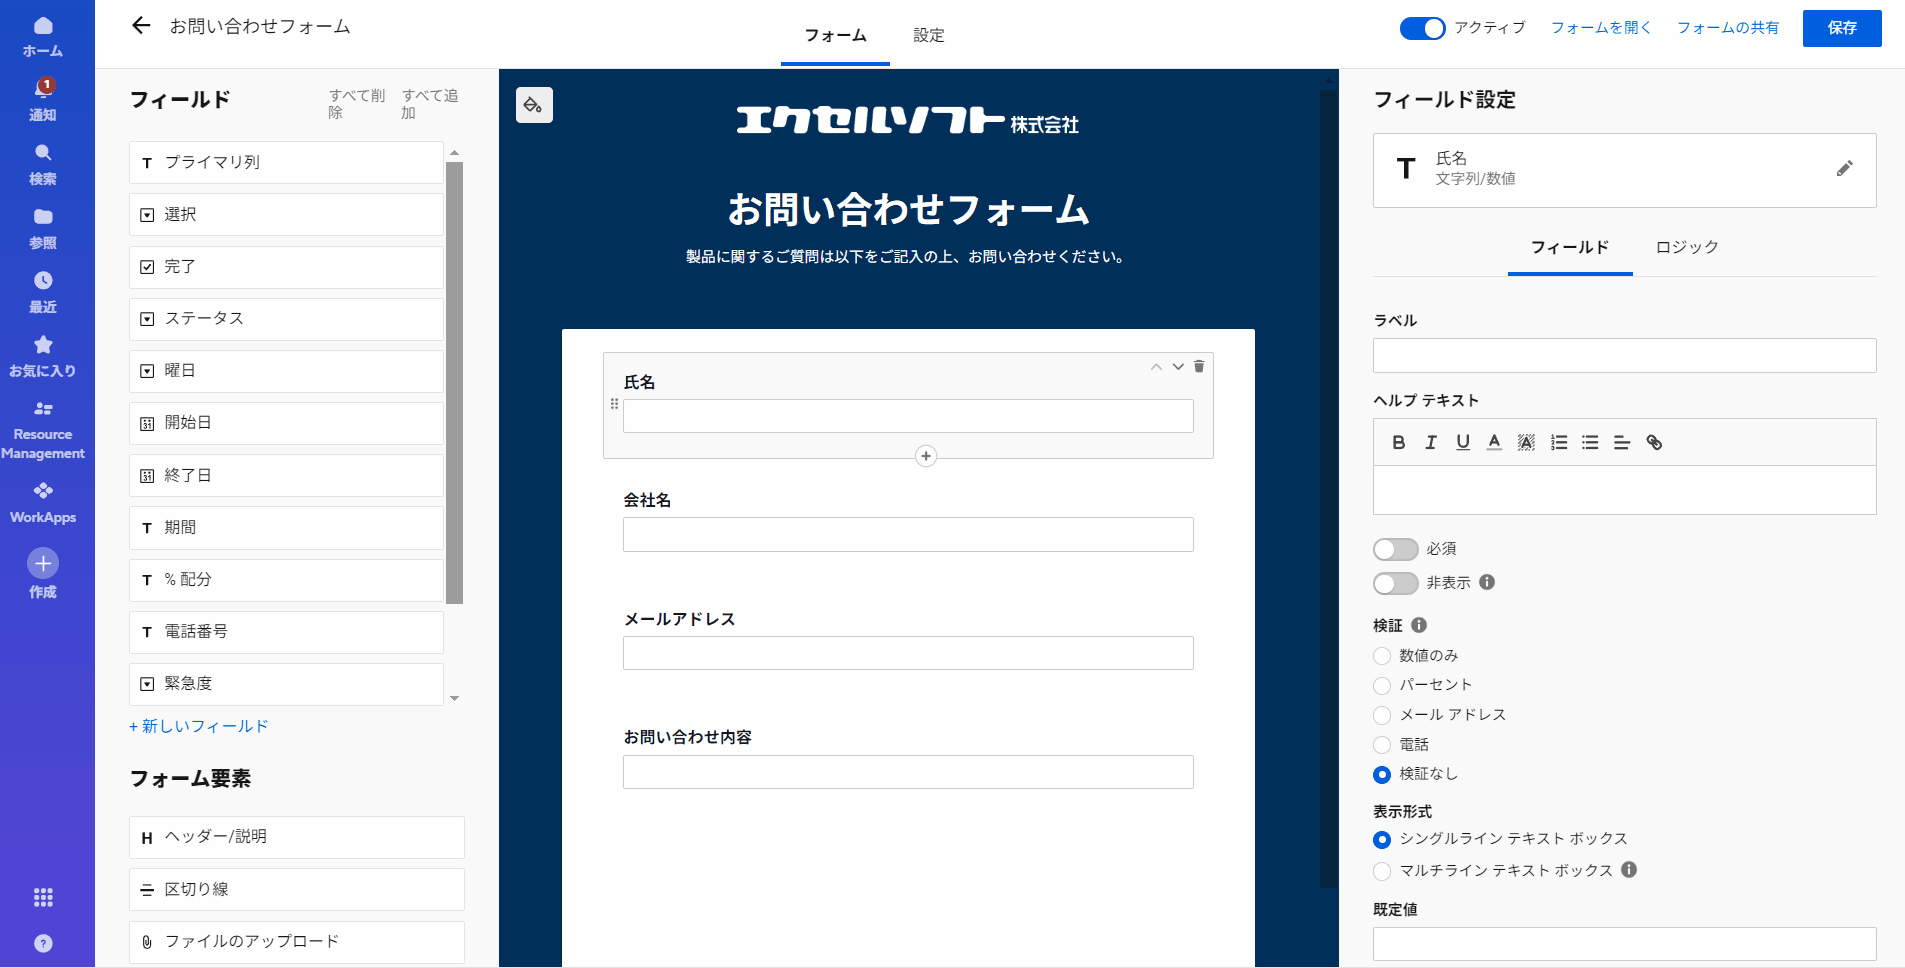
Task: Insert a link in help text toolbar
Action: click(1654, 442)
